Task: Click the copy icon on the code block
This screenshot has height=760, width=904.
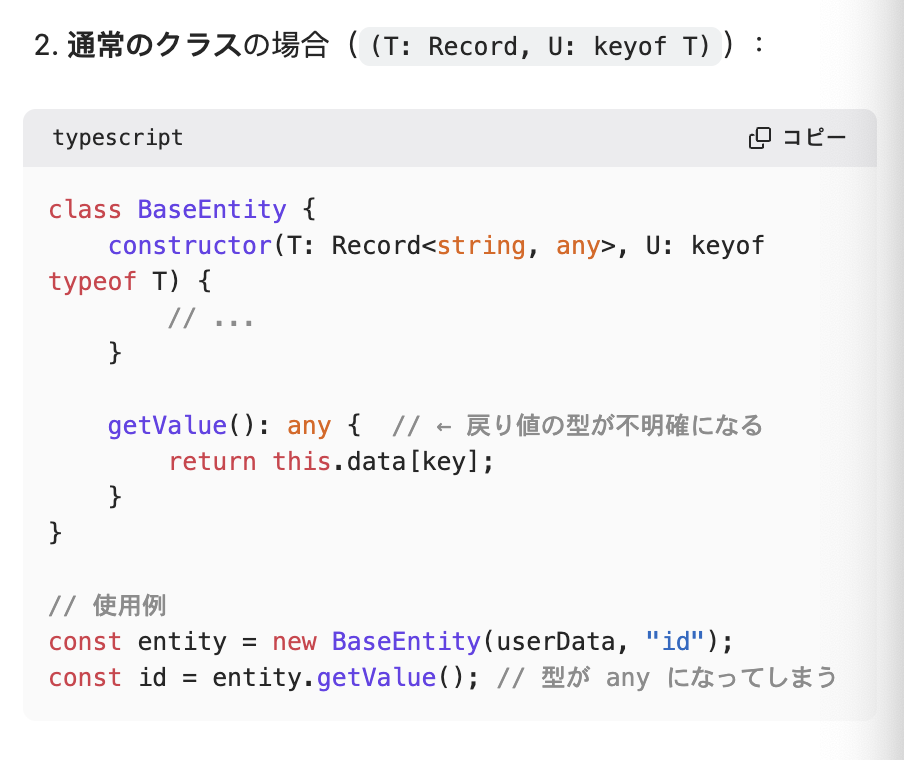Action: click(x=761, y=137)
